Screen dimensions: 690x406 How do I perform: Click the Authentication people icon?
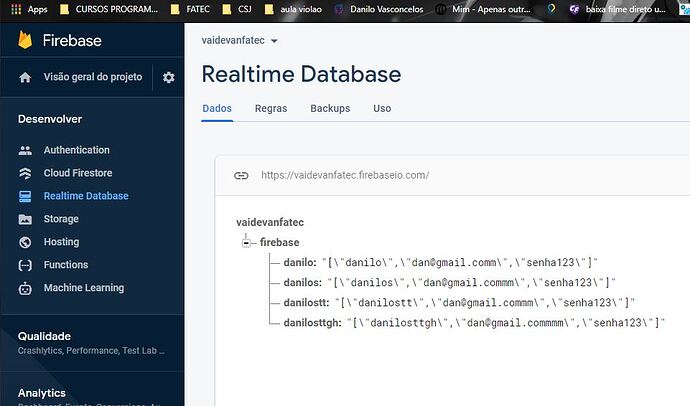pyautogui.click(x=26, y=150)
